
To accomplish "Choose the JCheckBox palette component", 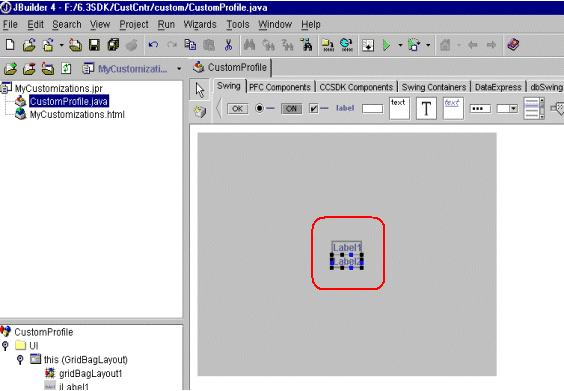I will pos(318,108).
